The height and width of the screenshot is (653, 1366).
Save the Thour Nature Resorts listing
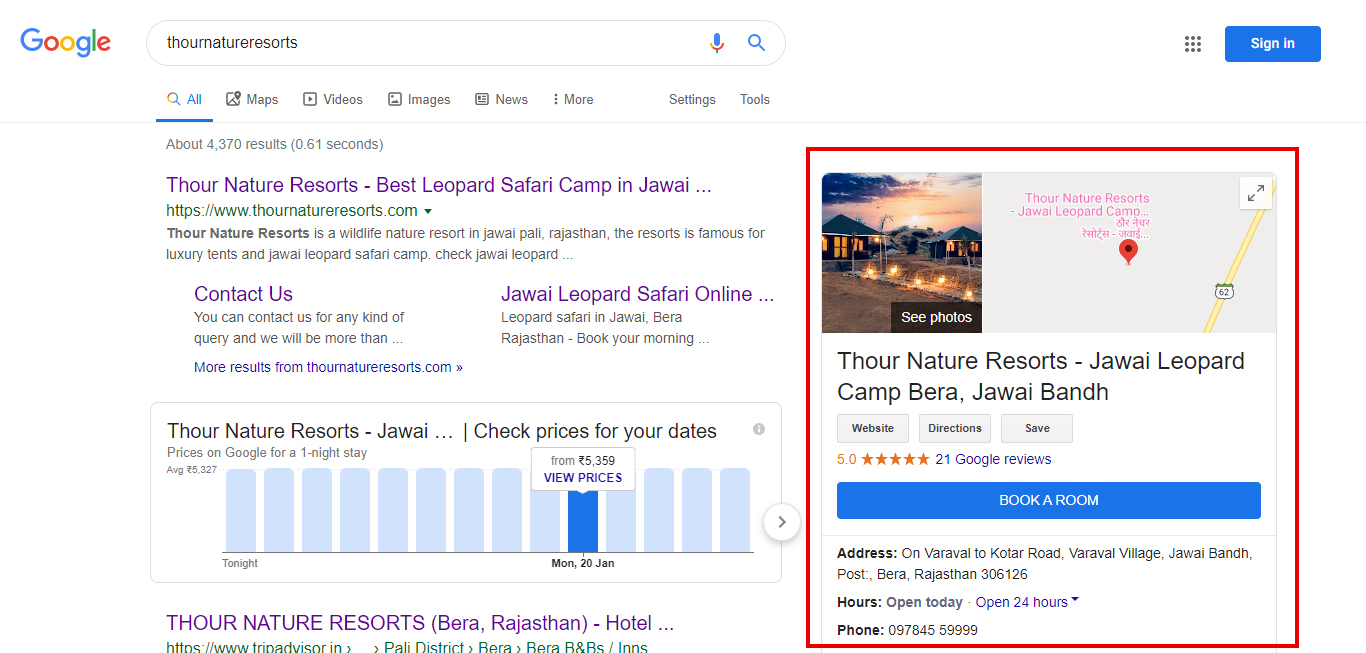tap(1037, 428)
